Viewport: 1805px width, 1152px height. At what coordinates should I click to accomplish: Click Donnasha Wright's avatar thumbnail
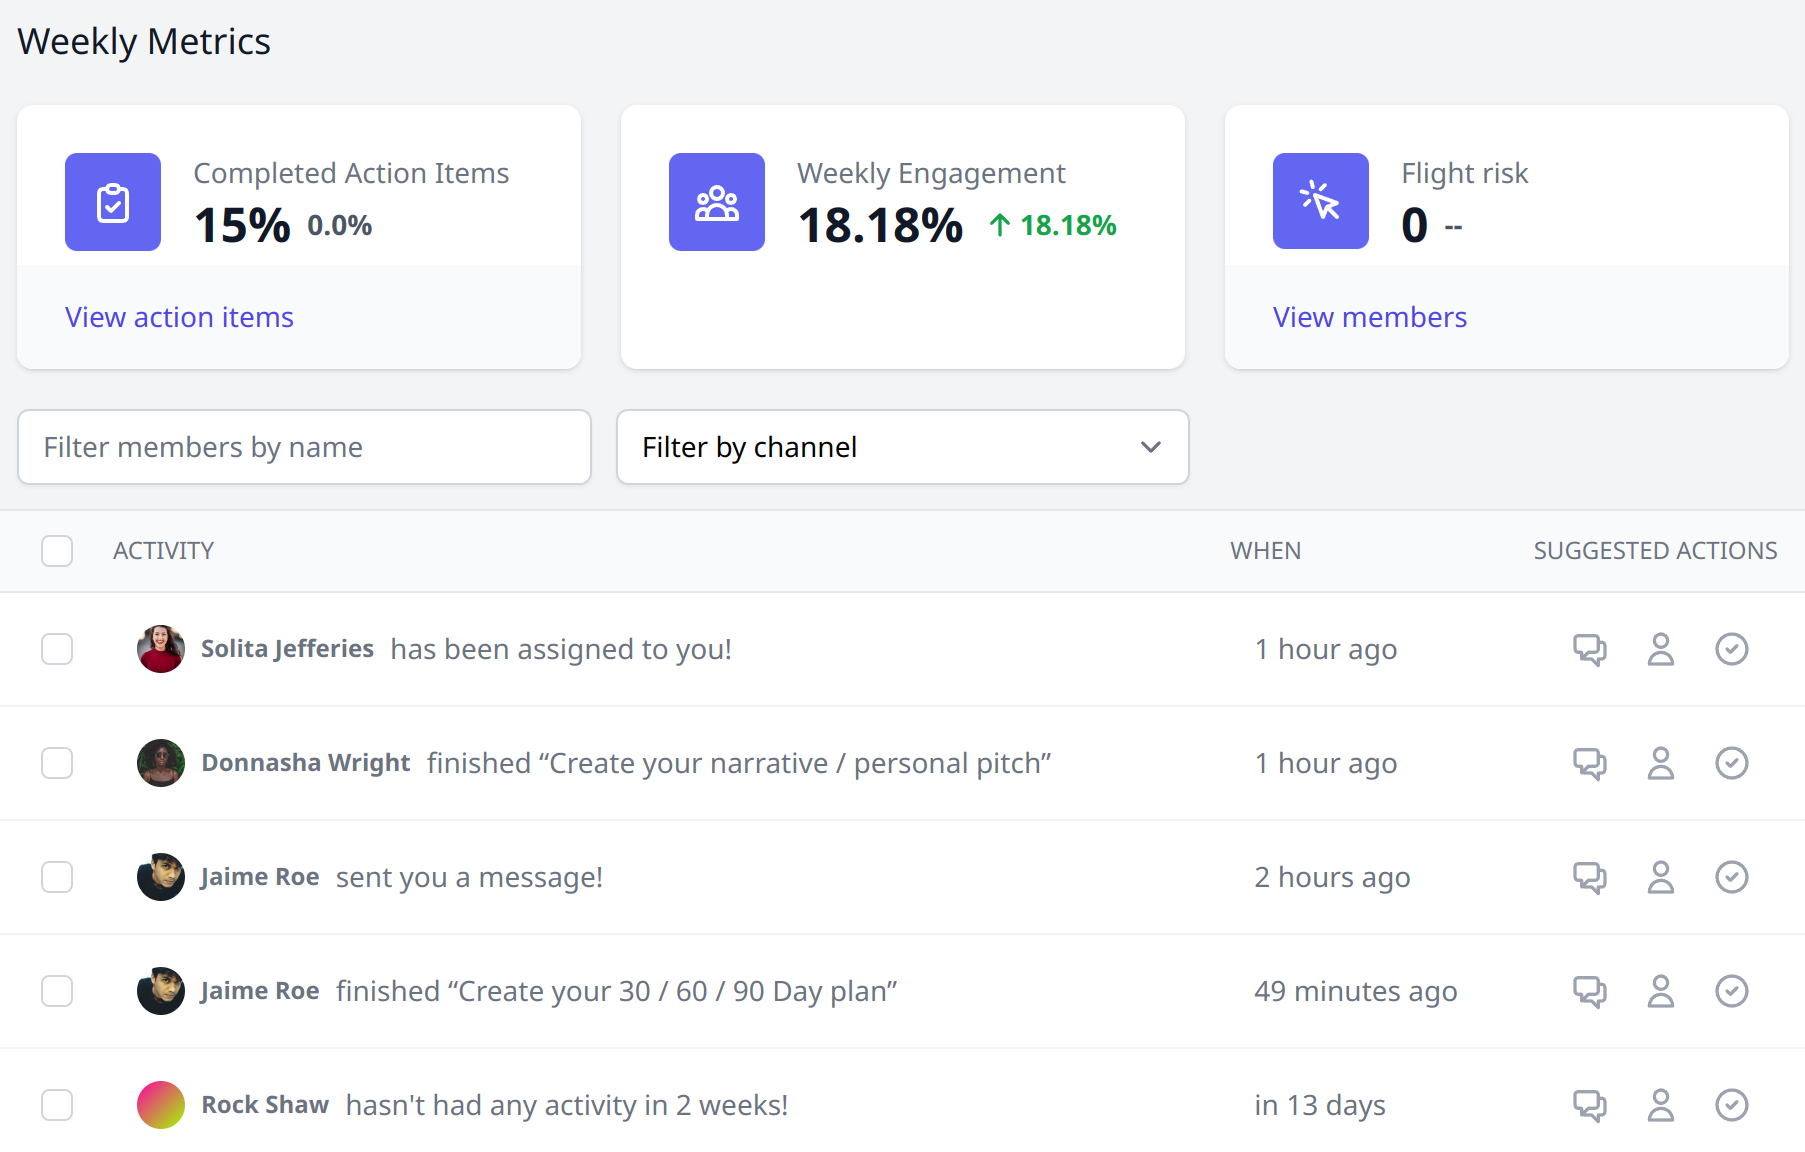(161, 763)
